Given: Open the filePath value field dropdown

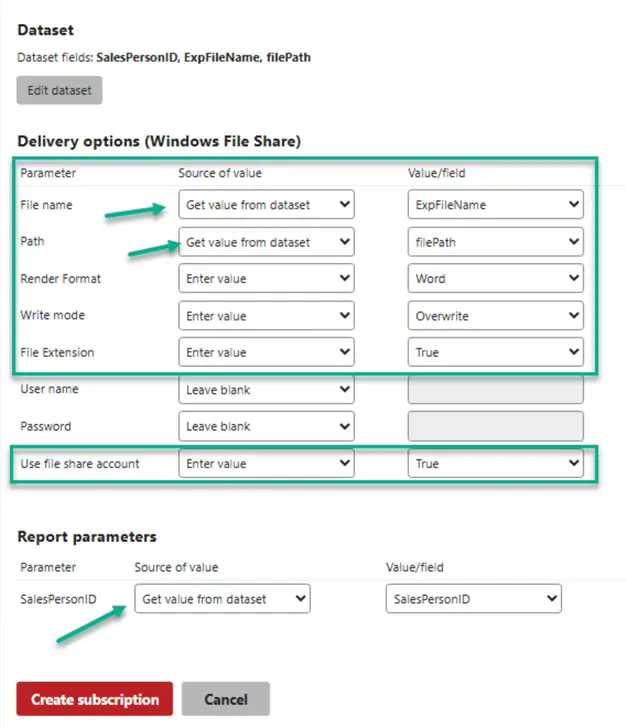Looking at the screenshot, I should (x=496, y=242).
